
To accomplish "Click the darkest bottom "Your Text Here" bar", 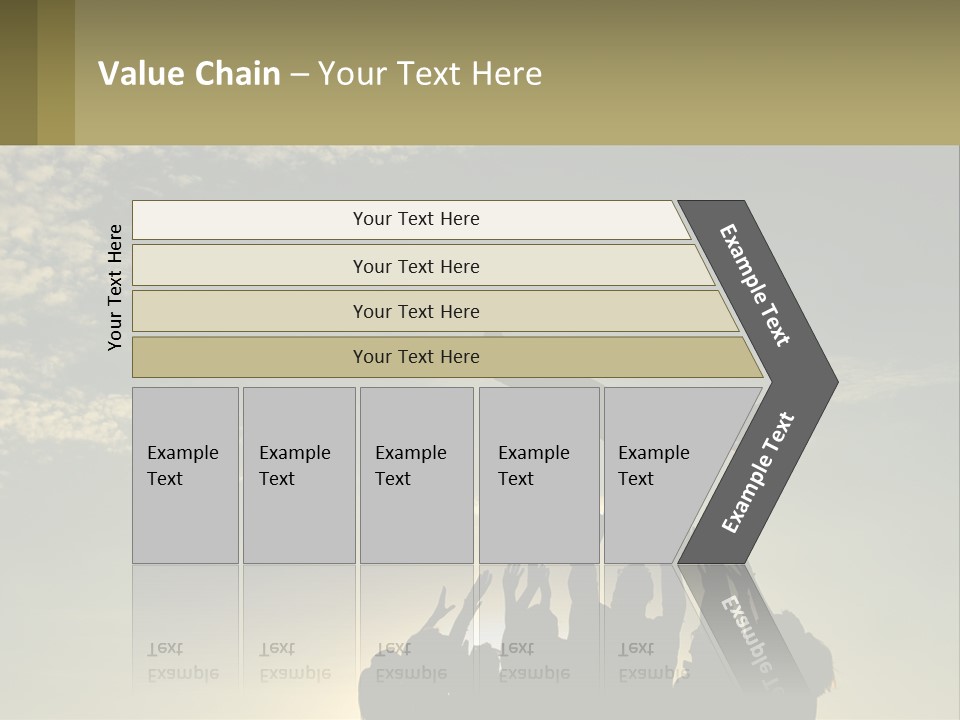I will point(416,357).
